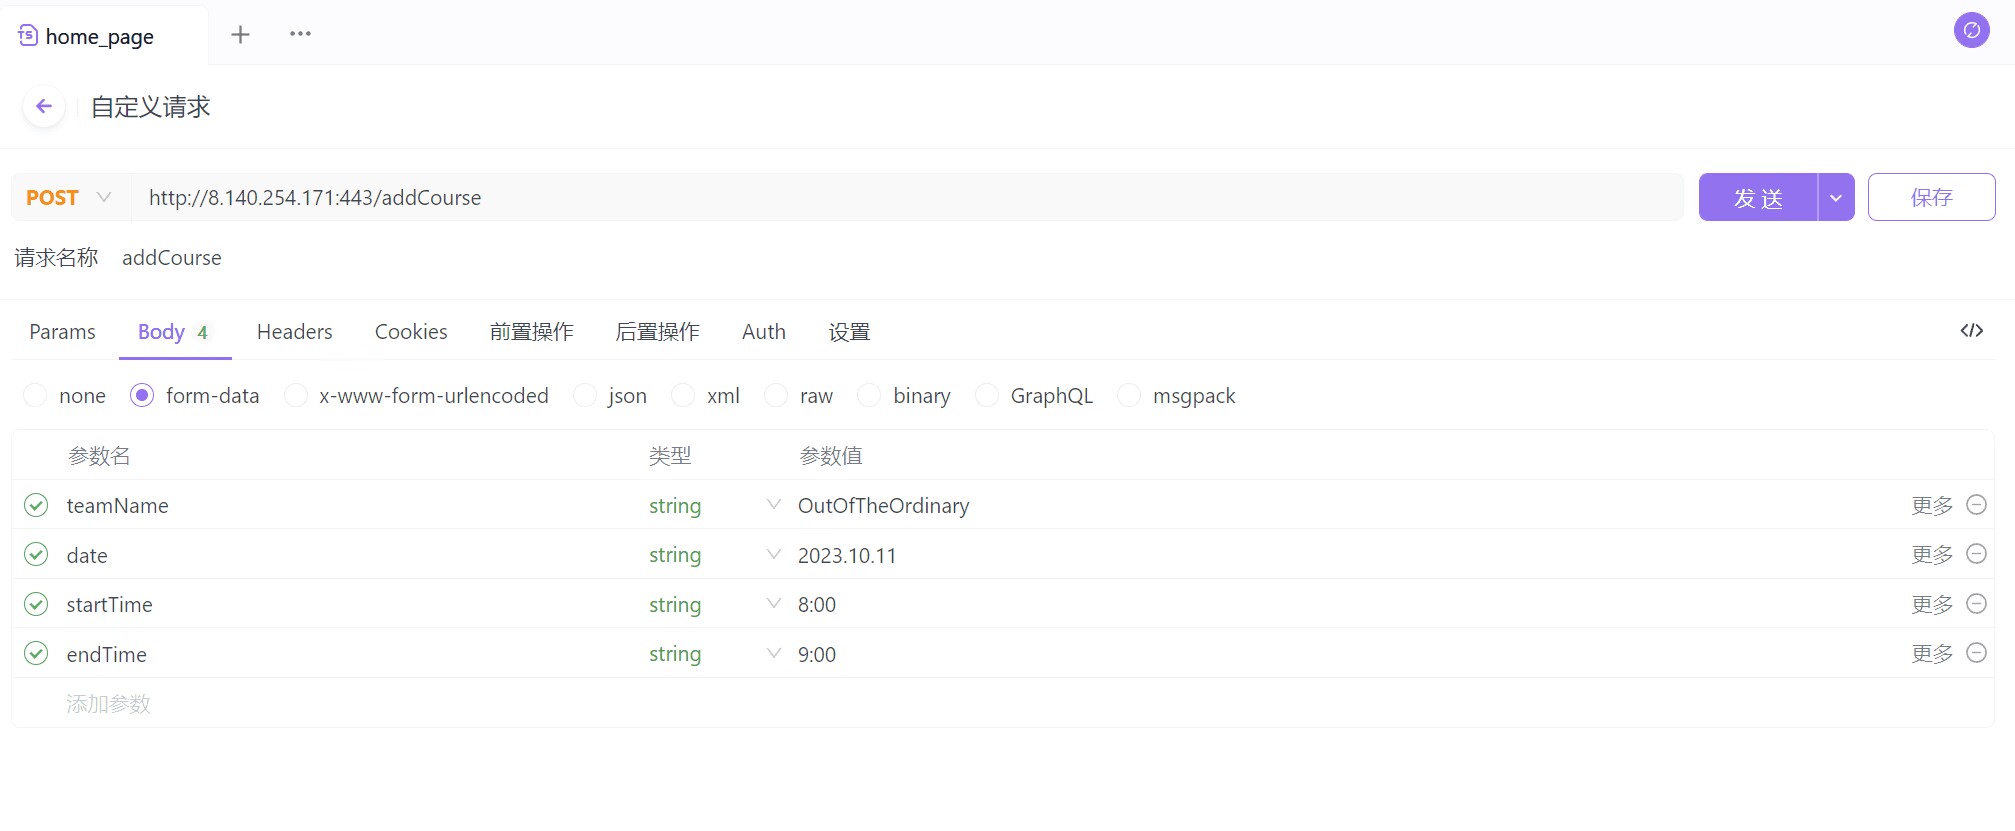Click 更多 for startTime row
Image resolution: width=2015 pixels, height=831 pixels.
1932,604
